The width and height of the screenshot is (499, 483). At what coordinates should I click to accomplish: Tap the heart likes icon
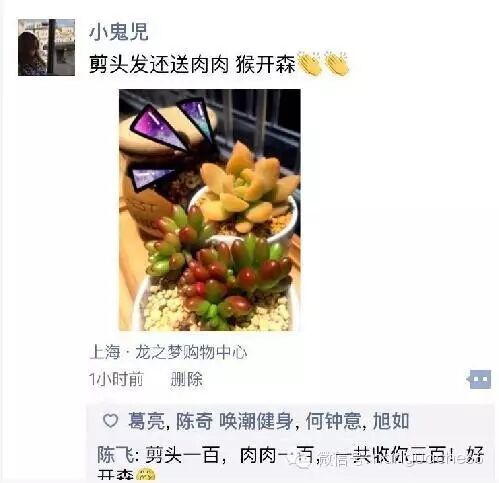point(110,421)
